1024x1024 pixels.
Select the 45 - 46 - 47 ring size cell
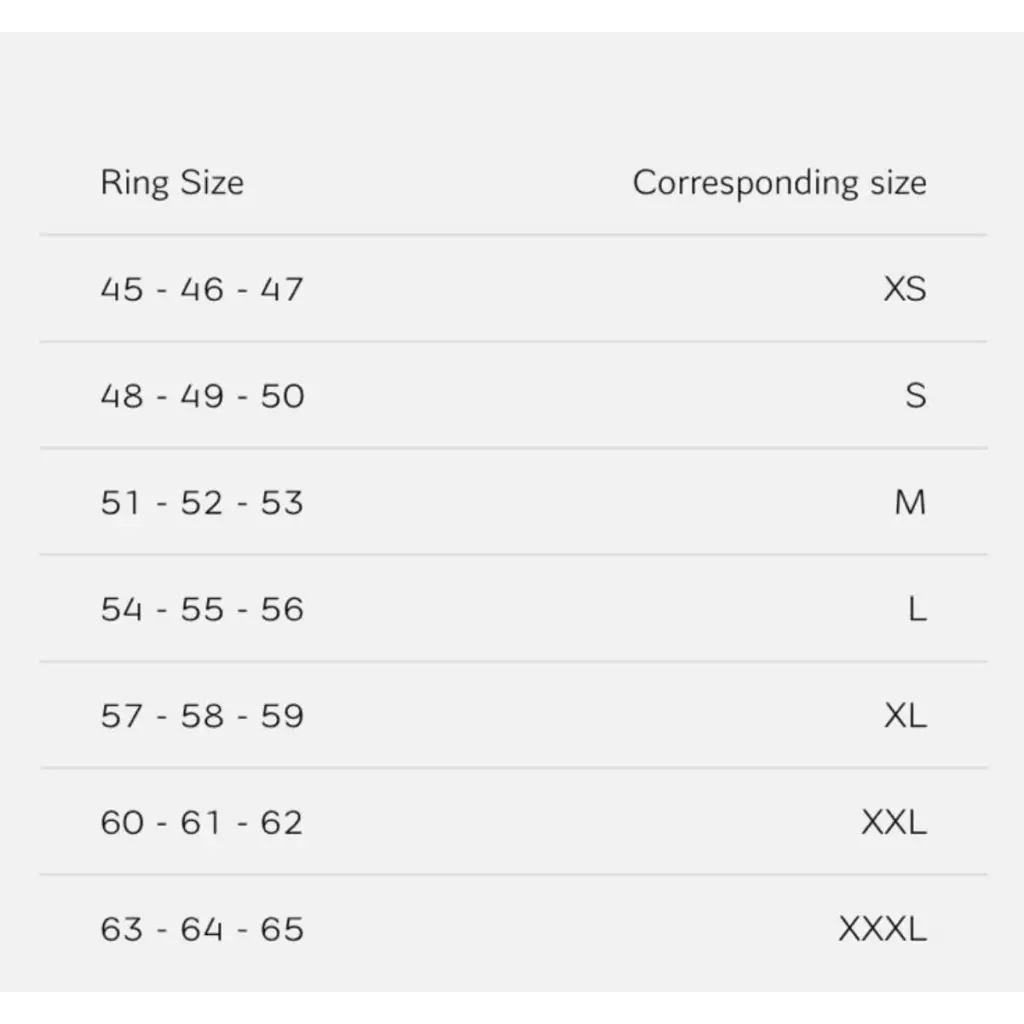click(x=201, y=289)
